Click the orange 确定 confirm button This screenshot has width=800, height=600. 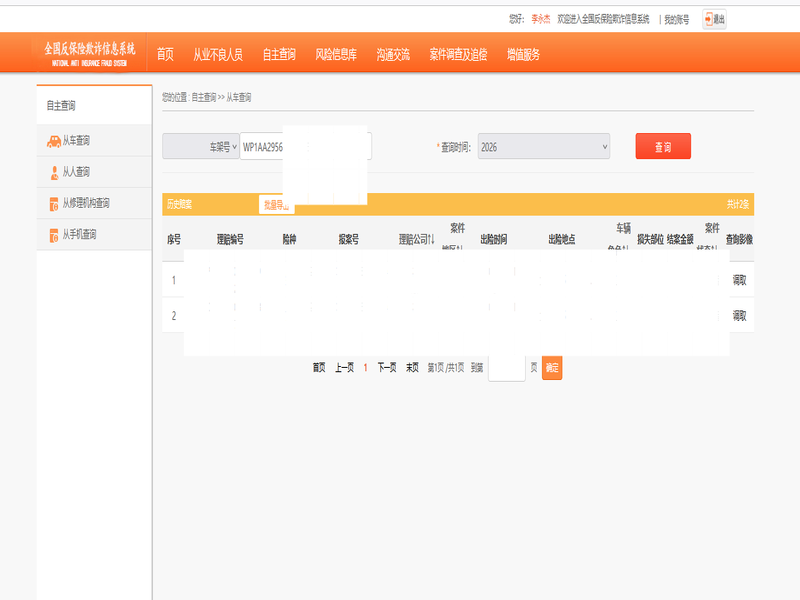point(552,367)
